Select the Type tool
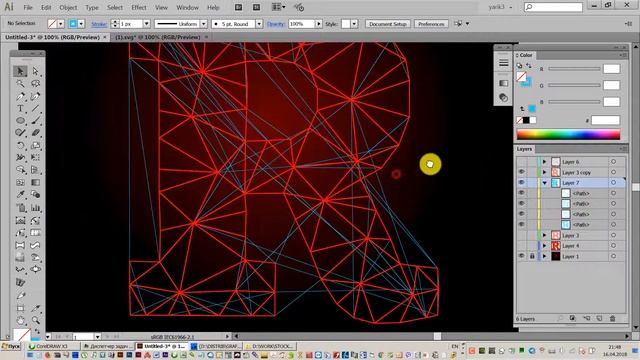Viewport: 640px width, 360px height. pyautogui.click(x=20, y=109)
